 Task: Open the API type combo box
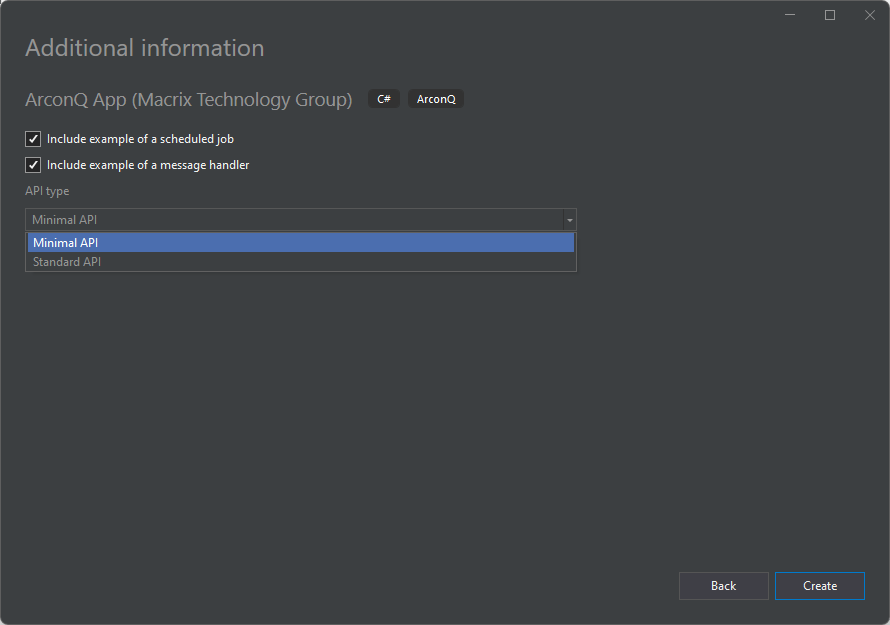301,220
